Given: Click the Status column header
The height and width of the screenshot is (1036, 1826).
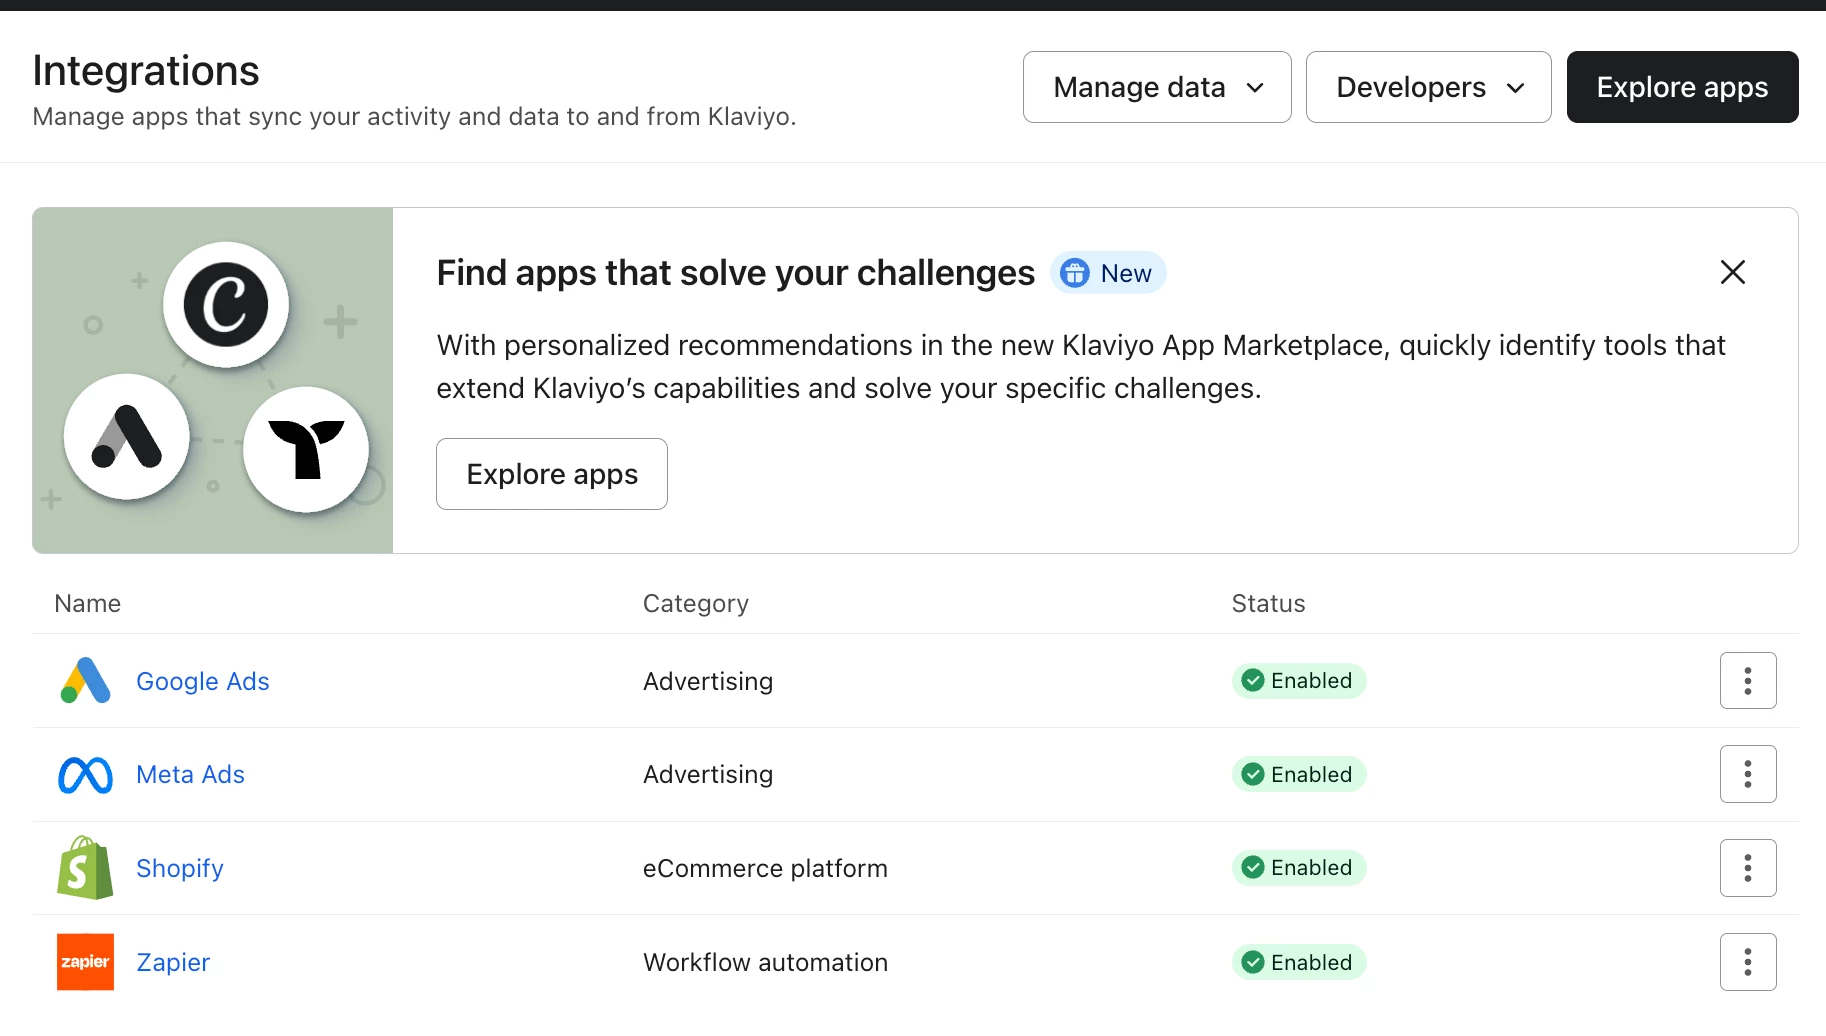Looking at the screenshot, I should pyautogui.click(x=1268, y=603).
